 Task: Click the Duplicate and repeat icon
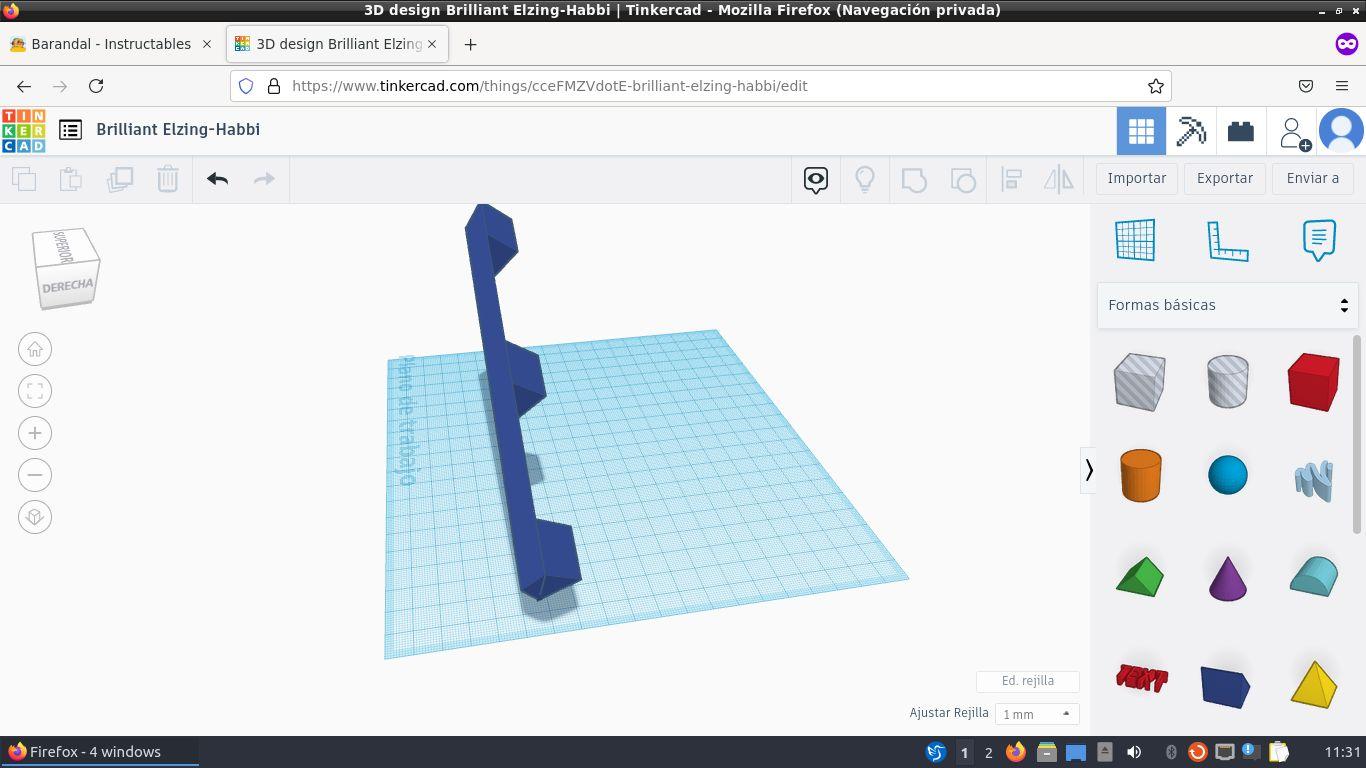[x=120, y=179]
